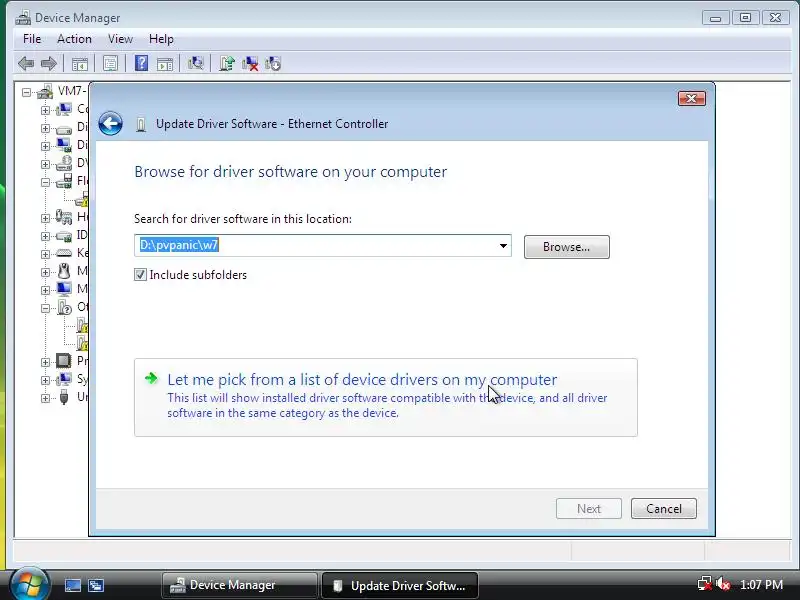800x600 pixels.
Task: Click Show Desktop quick launch icon
Action: [72, 585]
